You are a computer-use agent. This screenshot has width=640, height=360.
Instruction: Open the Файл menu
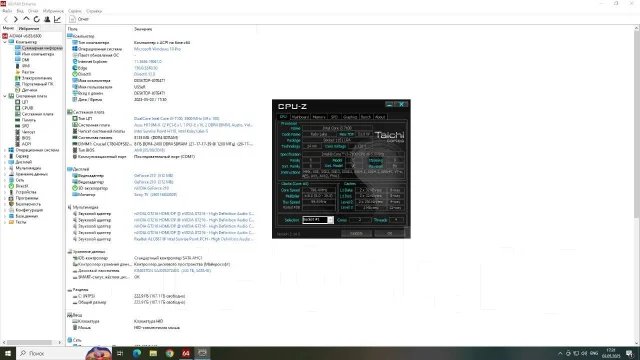click(7, 11)
